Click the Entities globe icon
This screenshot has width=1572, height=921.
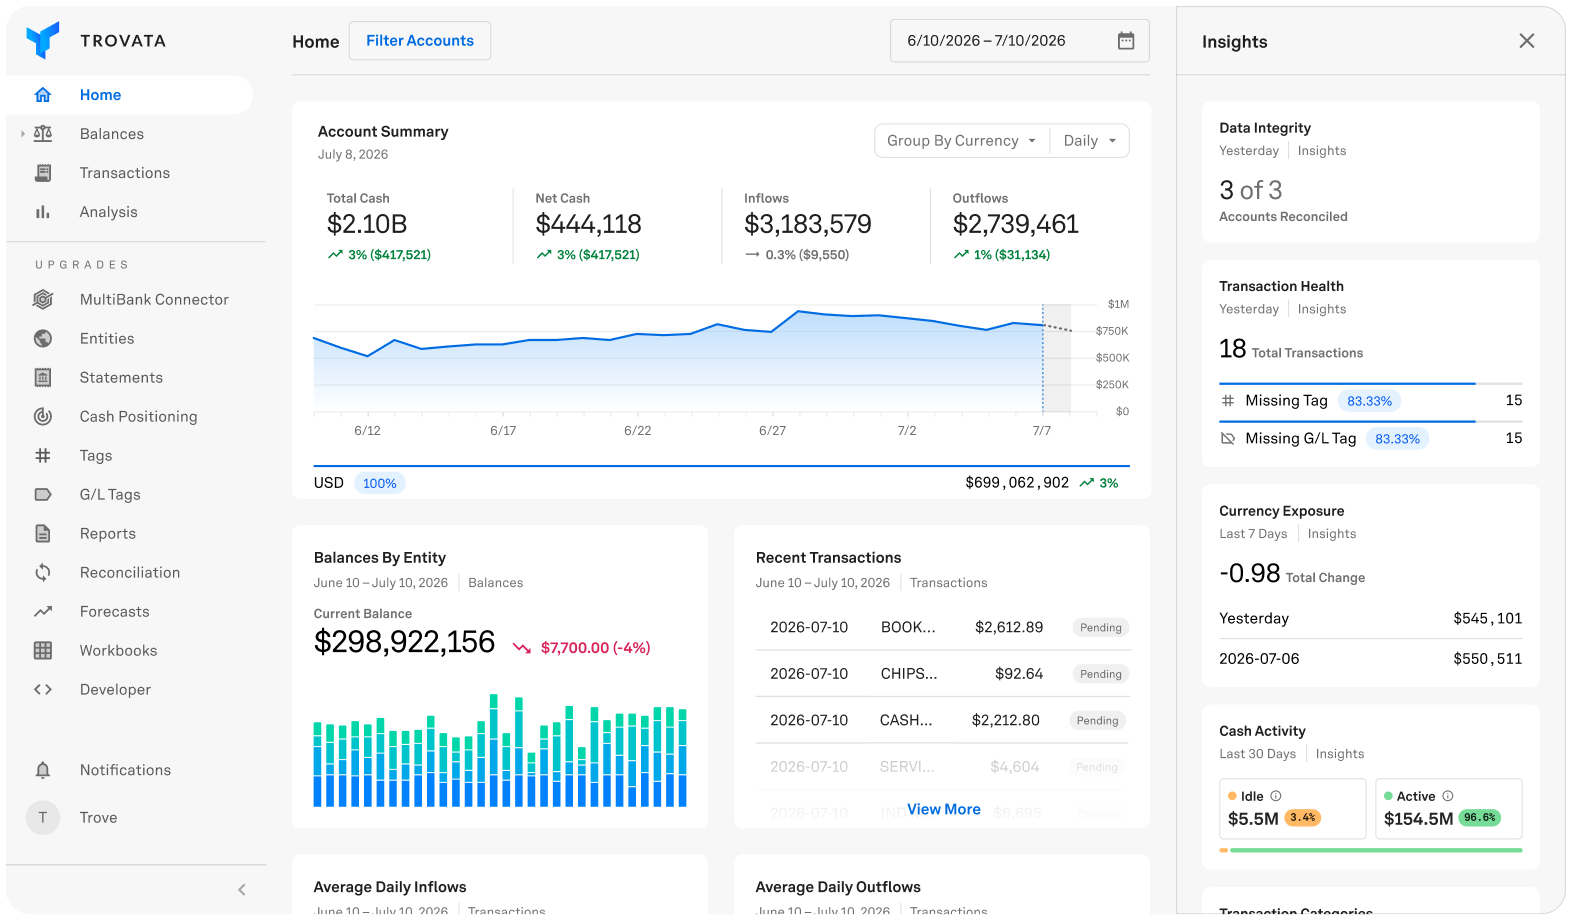click(x=43, y=338)
